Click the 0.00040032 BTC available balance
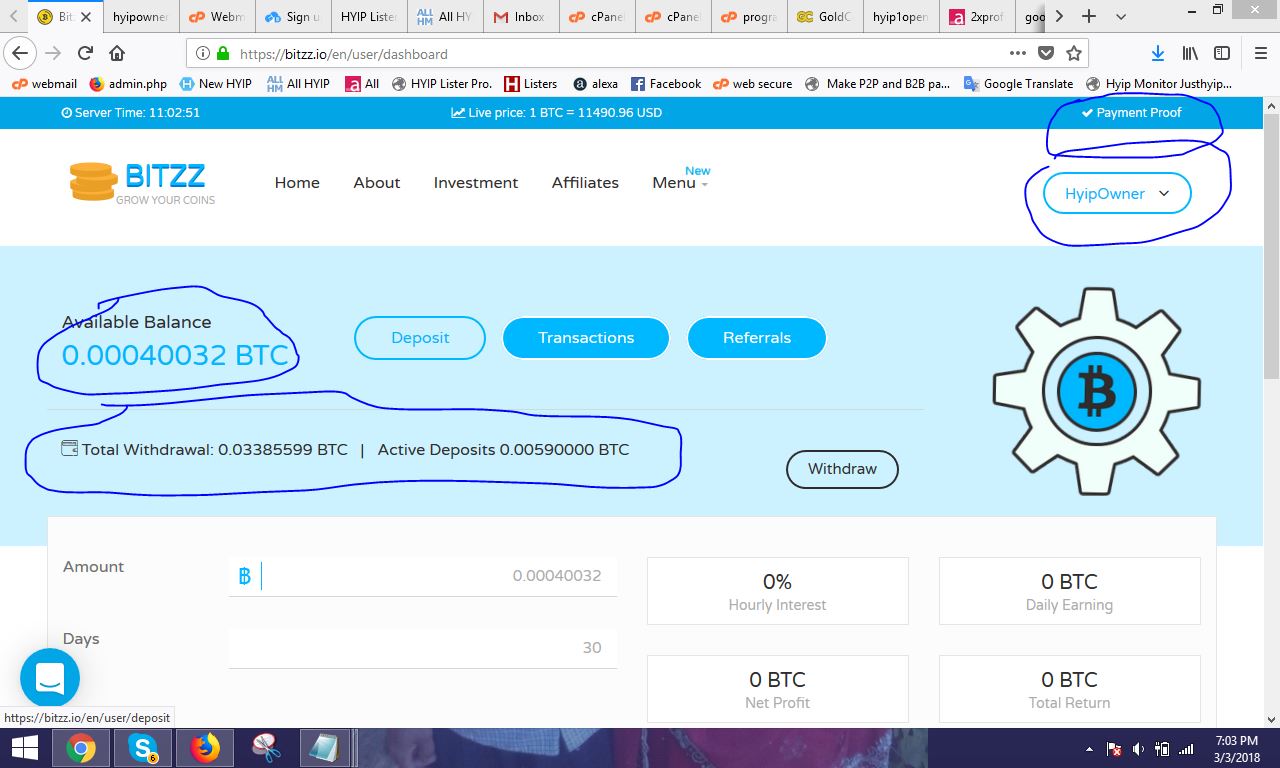 click(175, 355)
